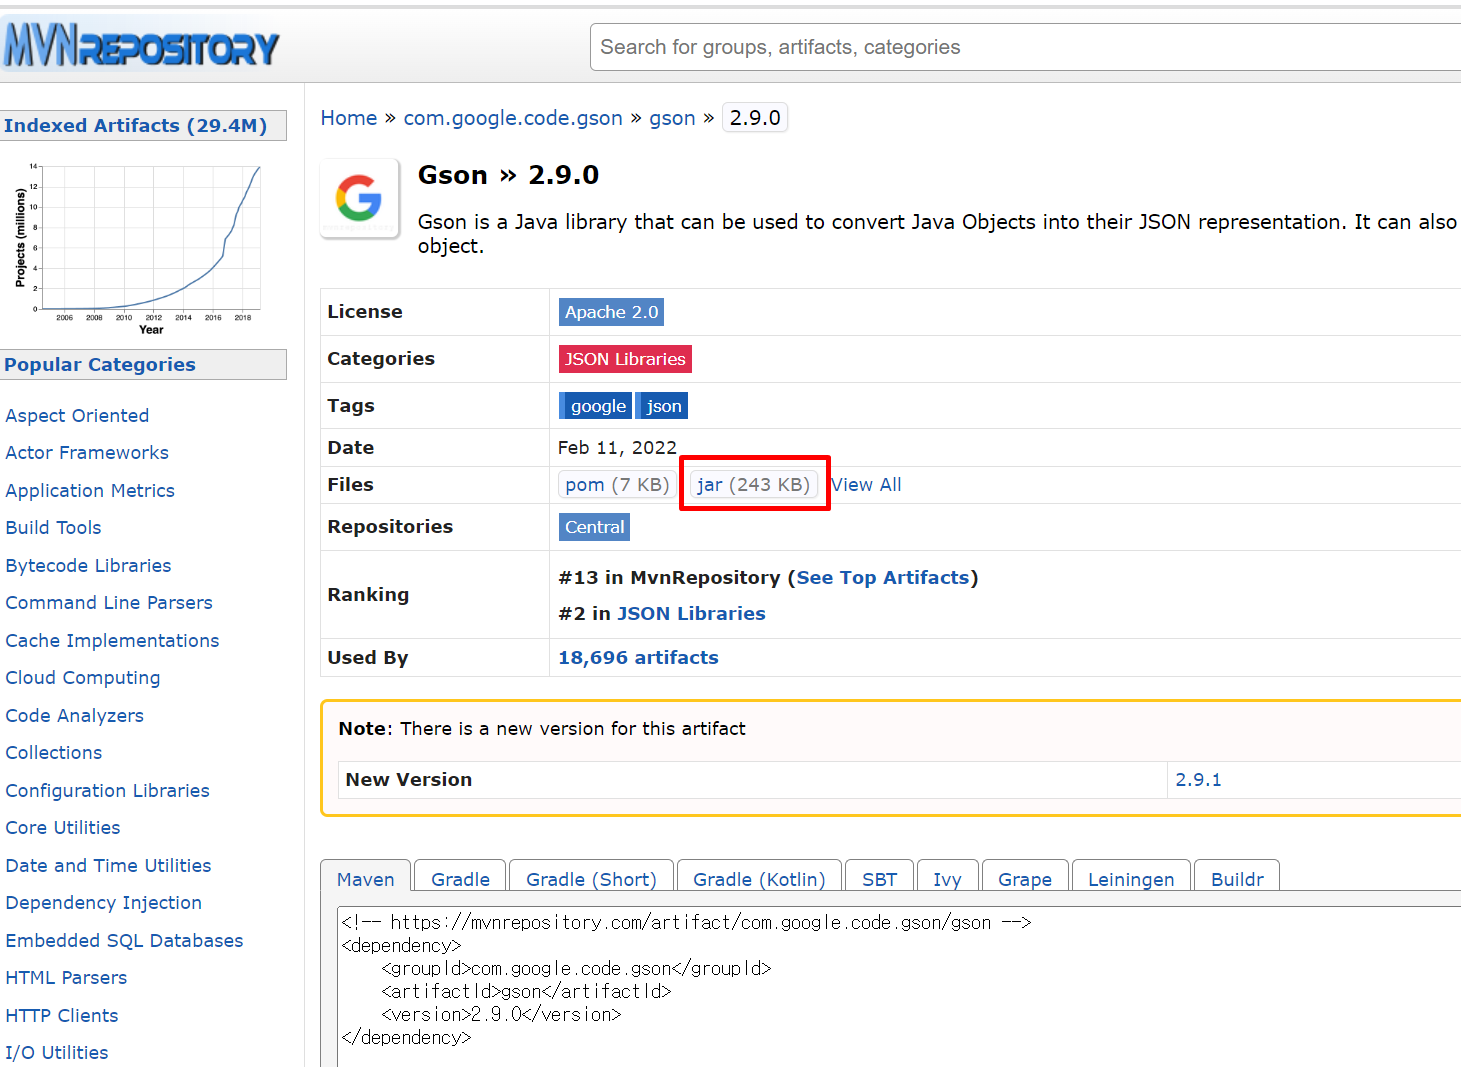Open Aspect Oriented category

point(77,416)
